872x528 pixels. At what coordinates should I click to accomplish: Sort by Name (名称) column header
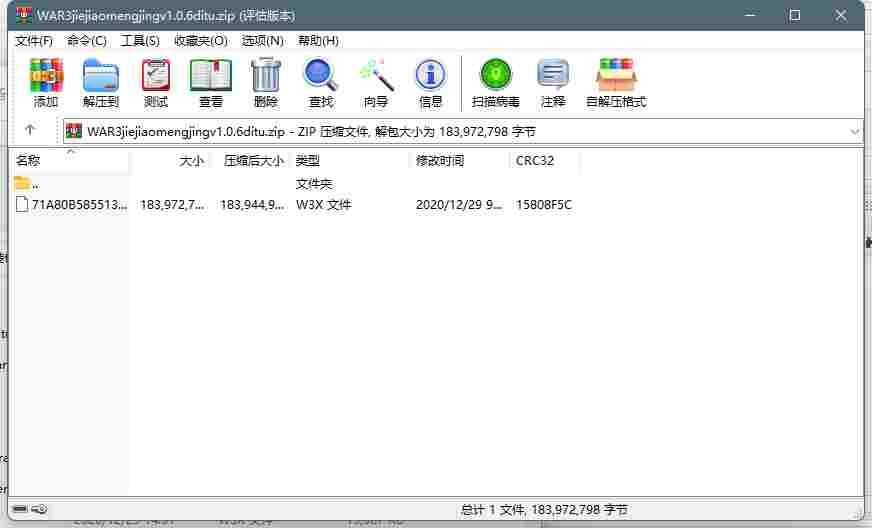(71, 161)
